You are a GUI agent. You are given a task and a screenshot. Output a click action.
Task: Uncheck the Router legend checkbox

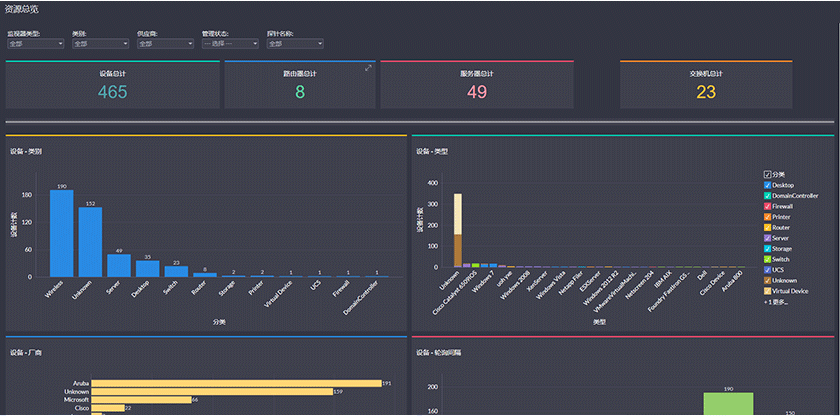(767, 227)
